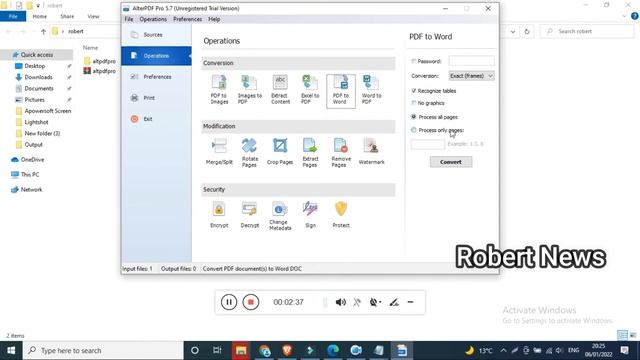Open the Extract Content operation
Screen dimensions: 640x360
280,90
